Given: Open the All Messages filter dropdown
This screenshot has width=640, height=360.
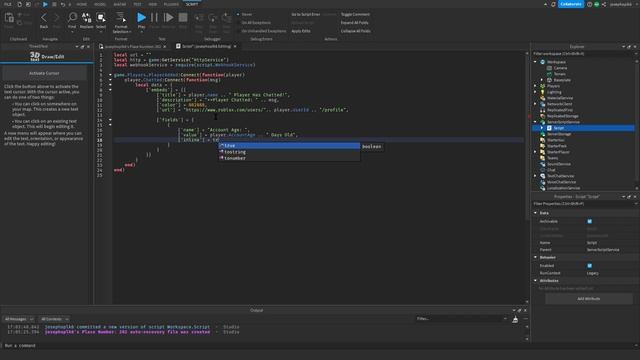Looking at the screenshot, I should coord(18,319).
